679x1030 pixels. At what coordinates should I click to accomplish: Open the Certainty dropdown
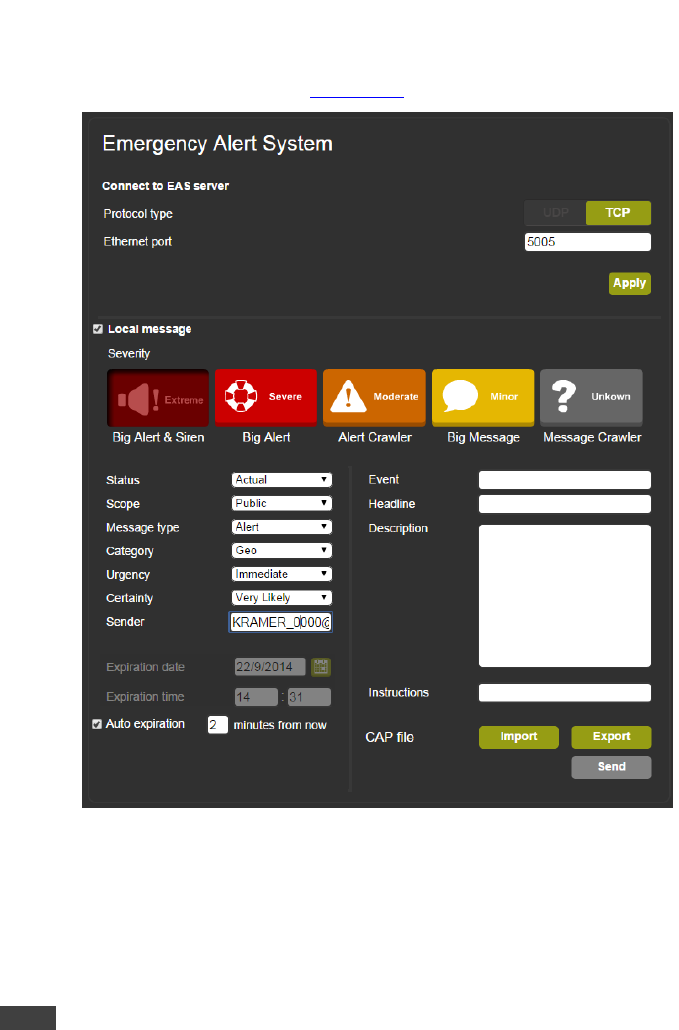point(282,598)
